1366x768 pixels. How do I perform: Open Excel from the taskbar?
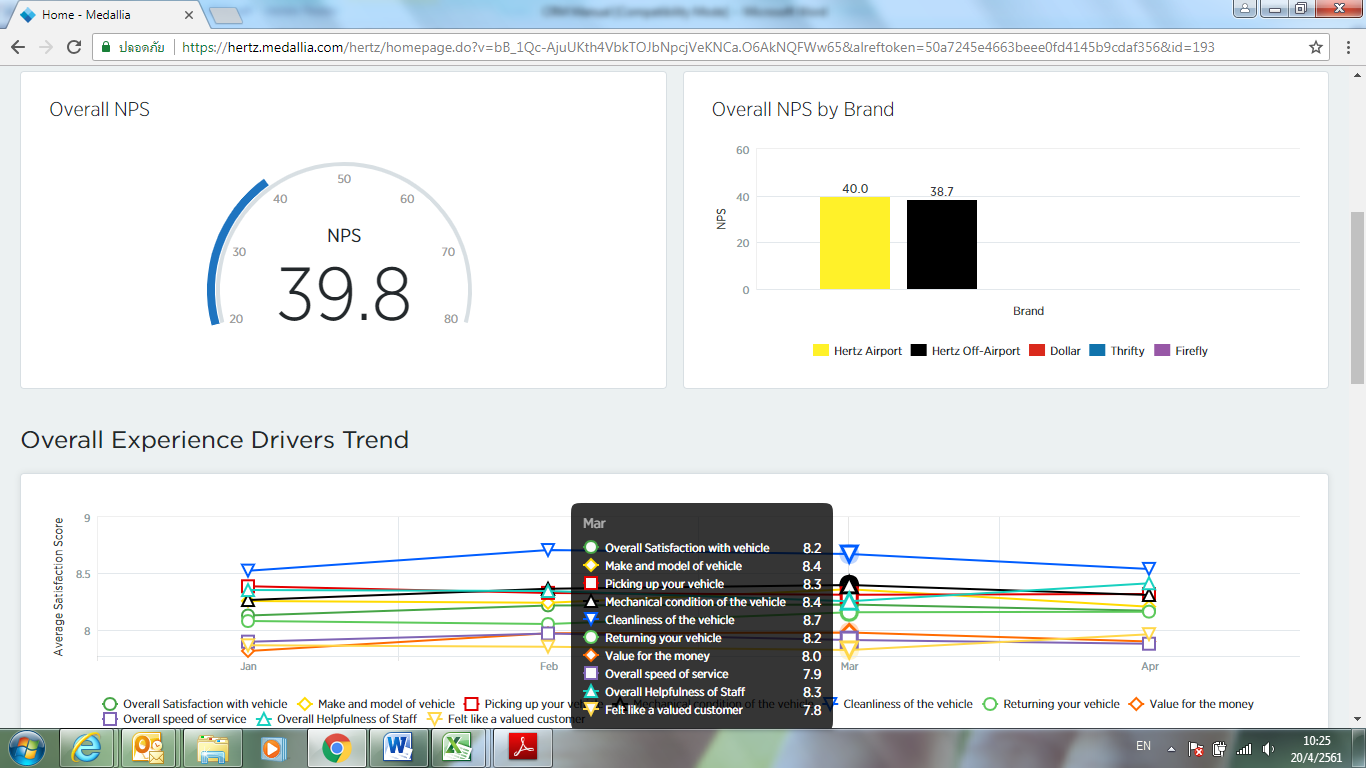tap(457, 748)
